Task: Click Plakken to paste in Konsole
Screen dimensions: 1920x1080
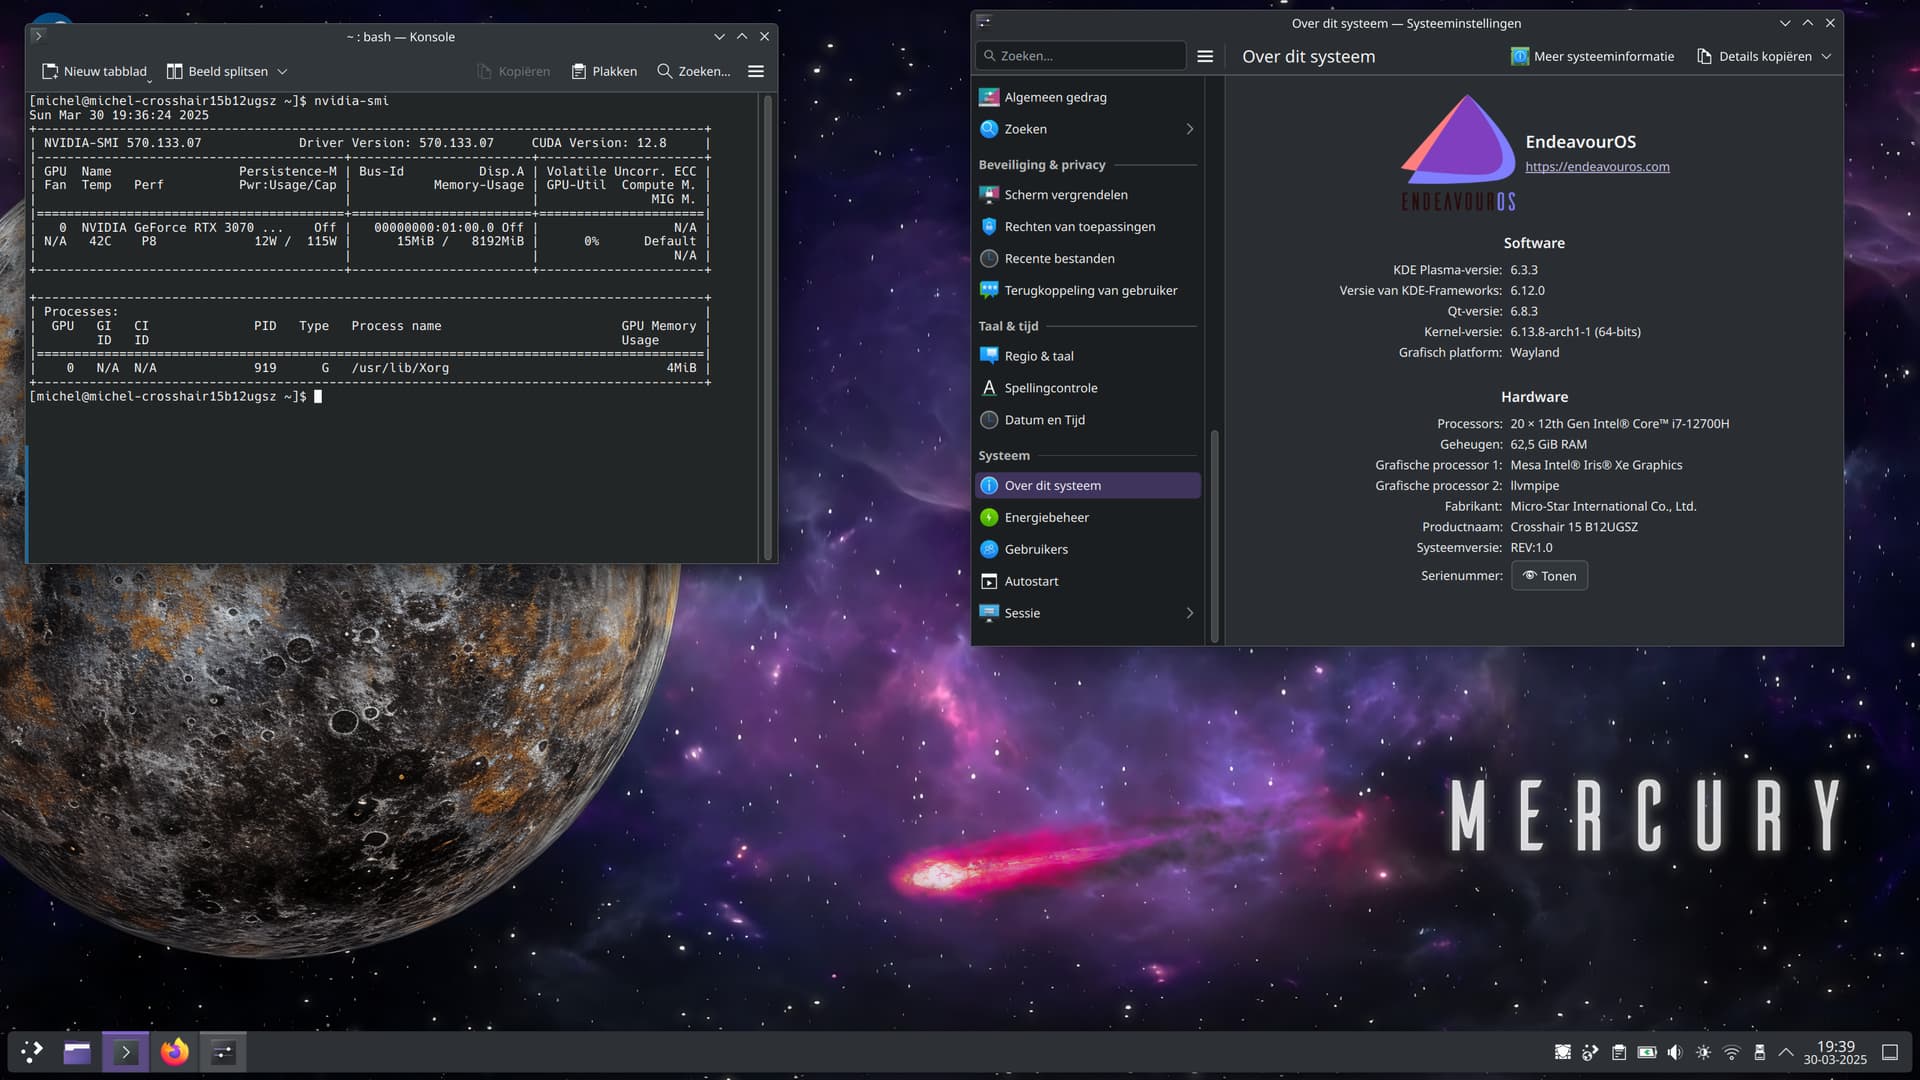Action: tap(604, 71)
